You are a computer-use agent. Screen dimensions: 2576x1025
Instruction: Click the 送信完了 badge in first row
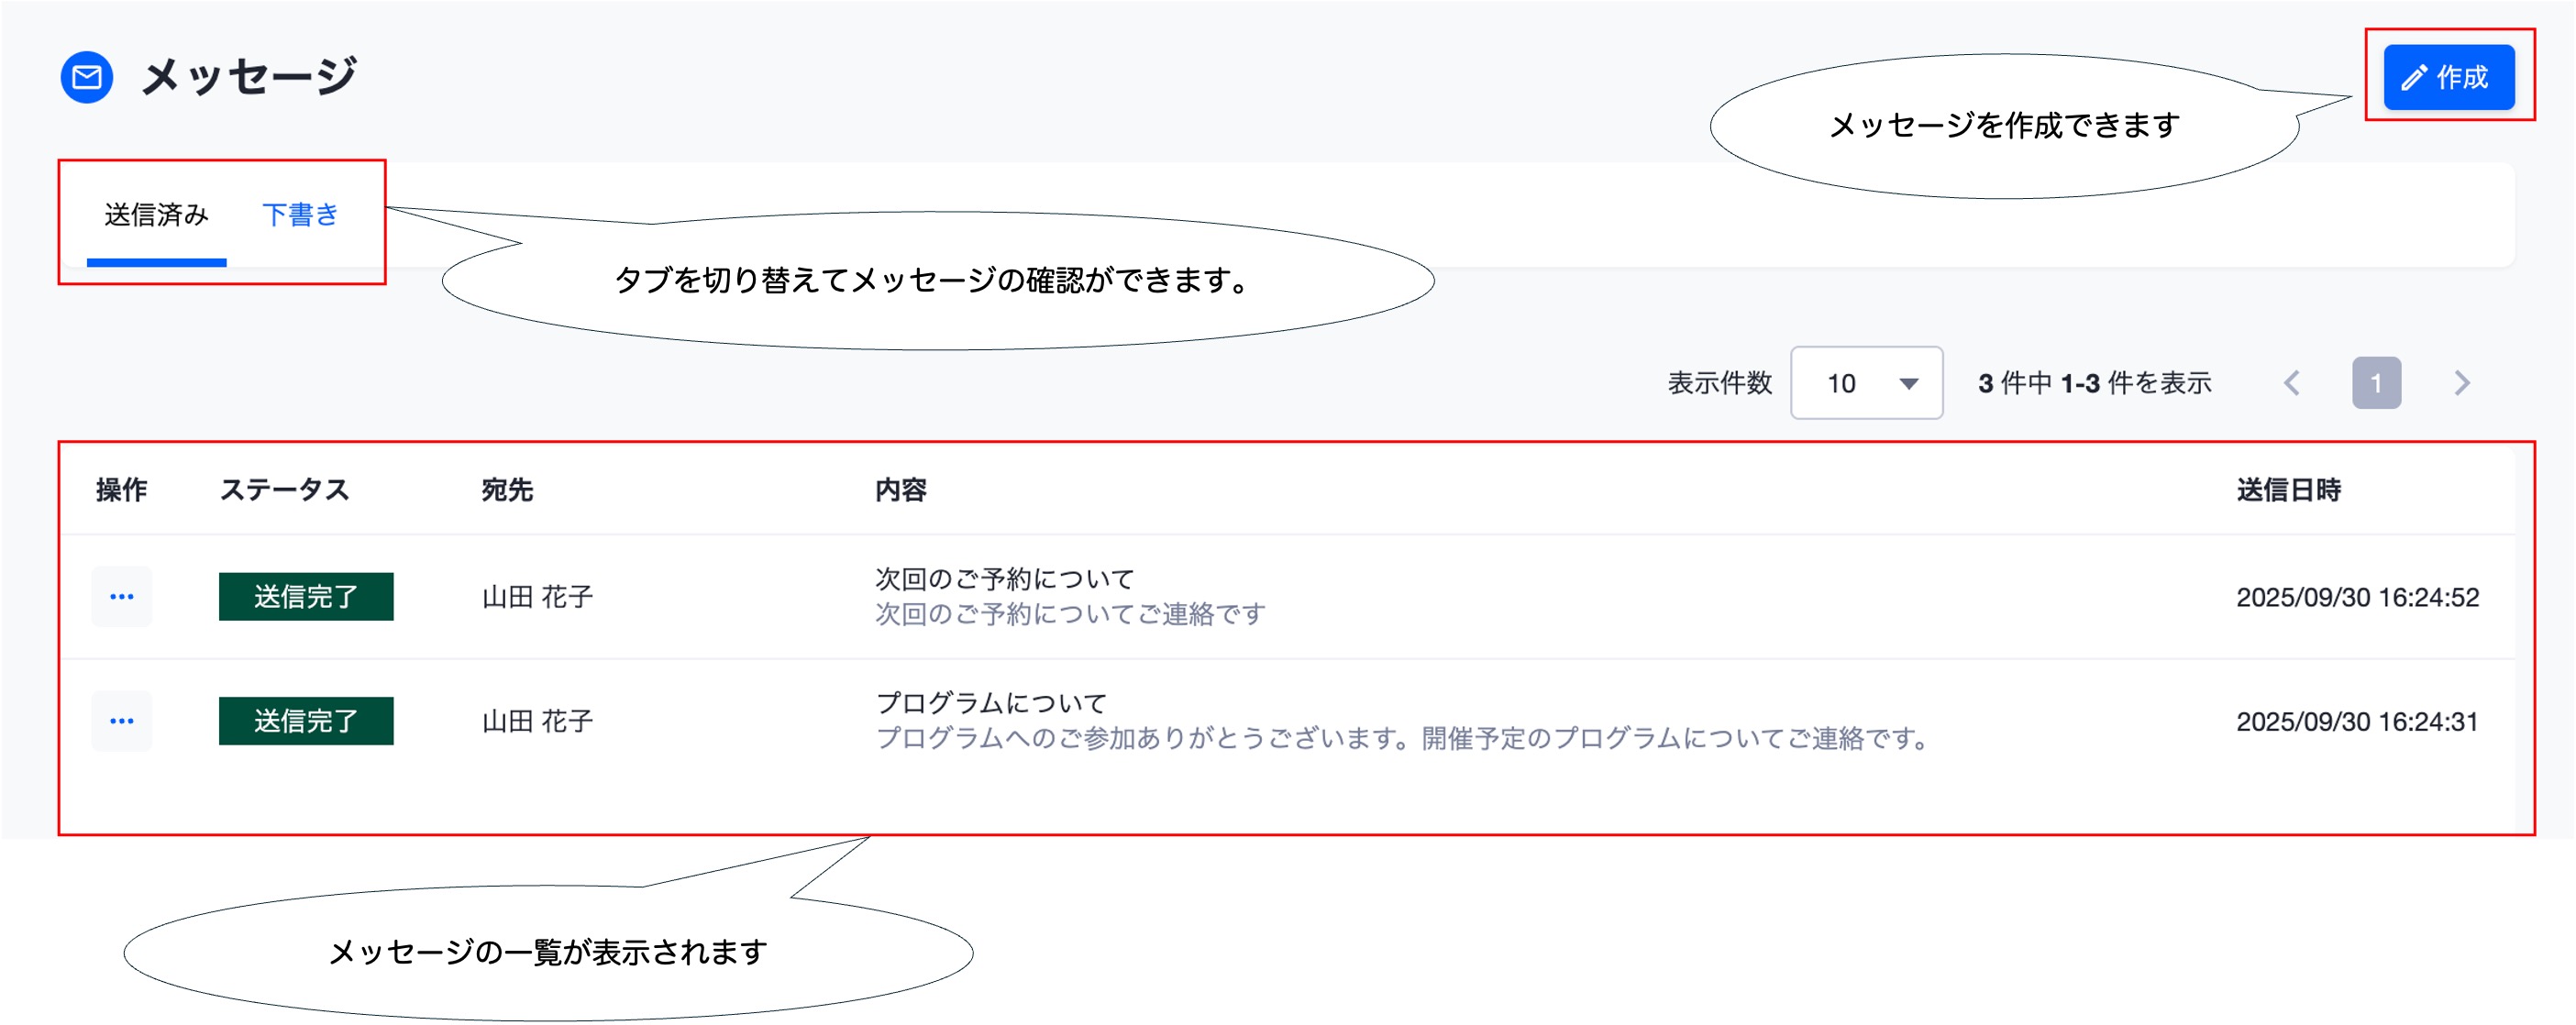coord(306,597)
